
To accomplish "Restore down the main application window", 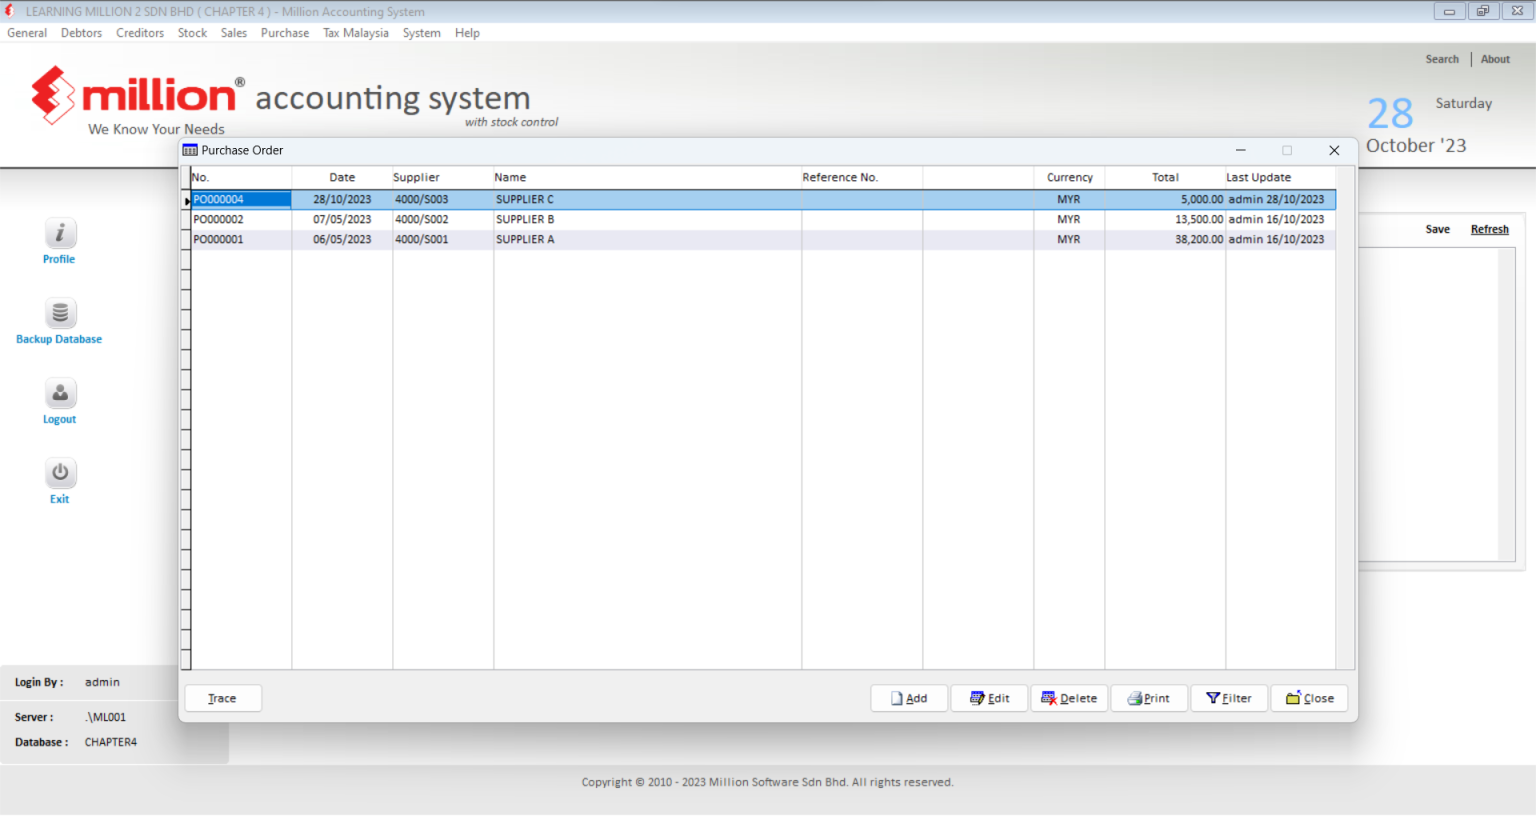I will [1483, 11].
